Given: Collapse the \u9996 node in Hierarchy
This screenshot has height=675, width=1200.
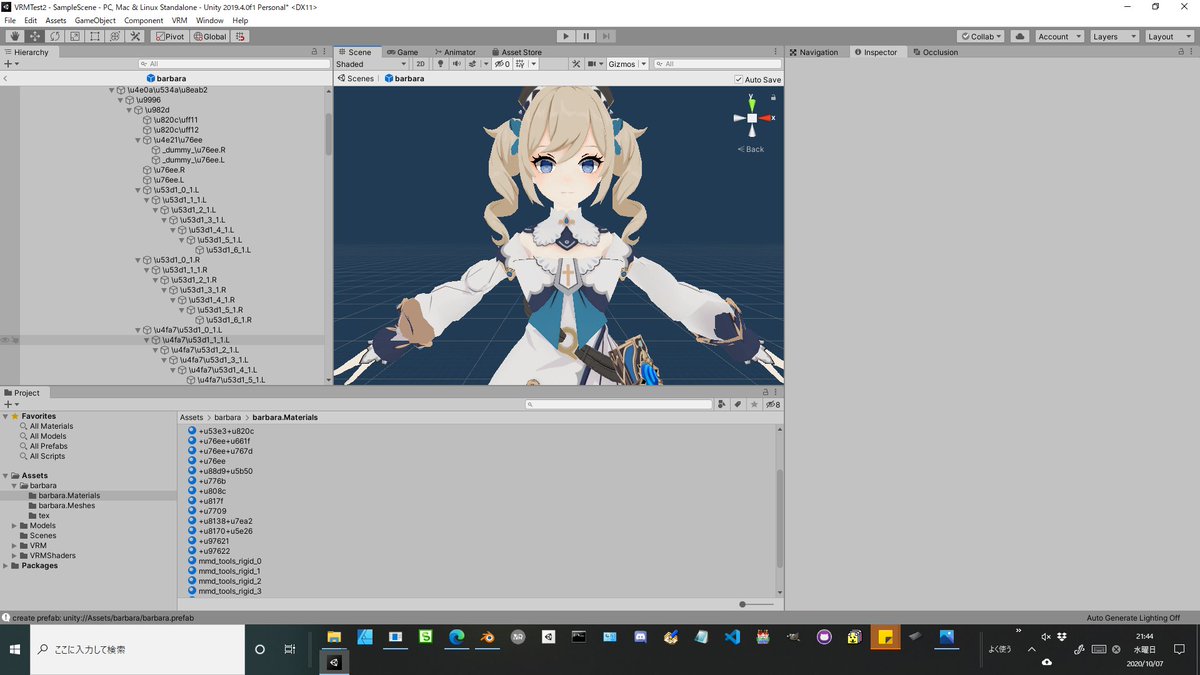Looking at the screenshot, I should [x=122, y=100].
